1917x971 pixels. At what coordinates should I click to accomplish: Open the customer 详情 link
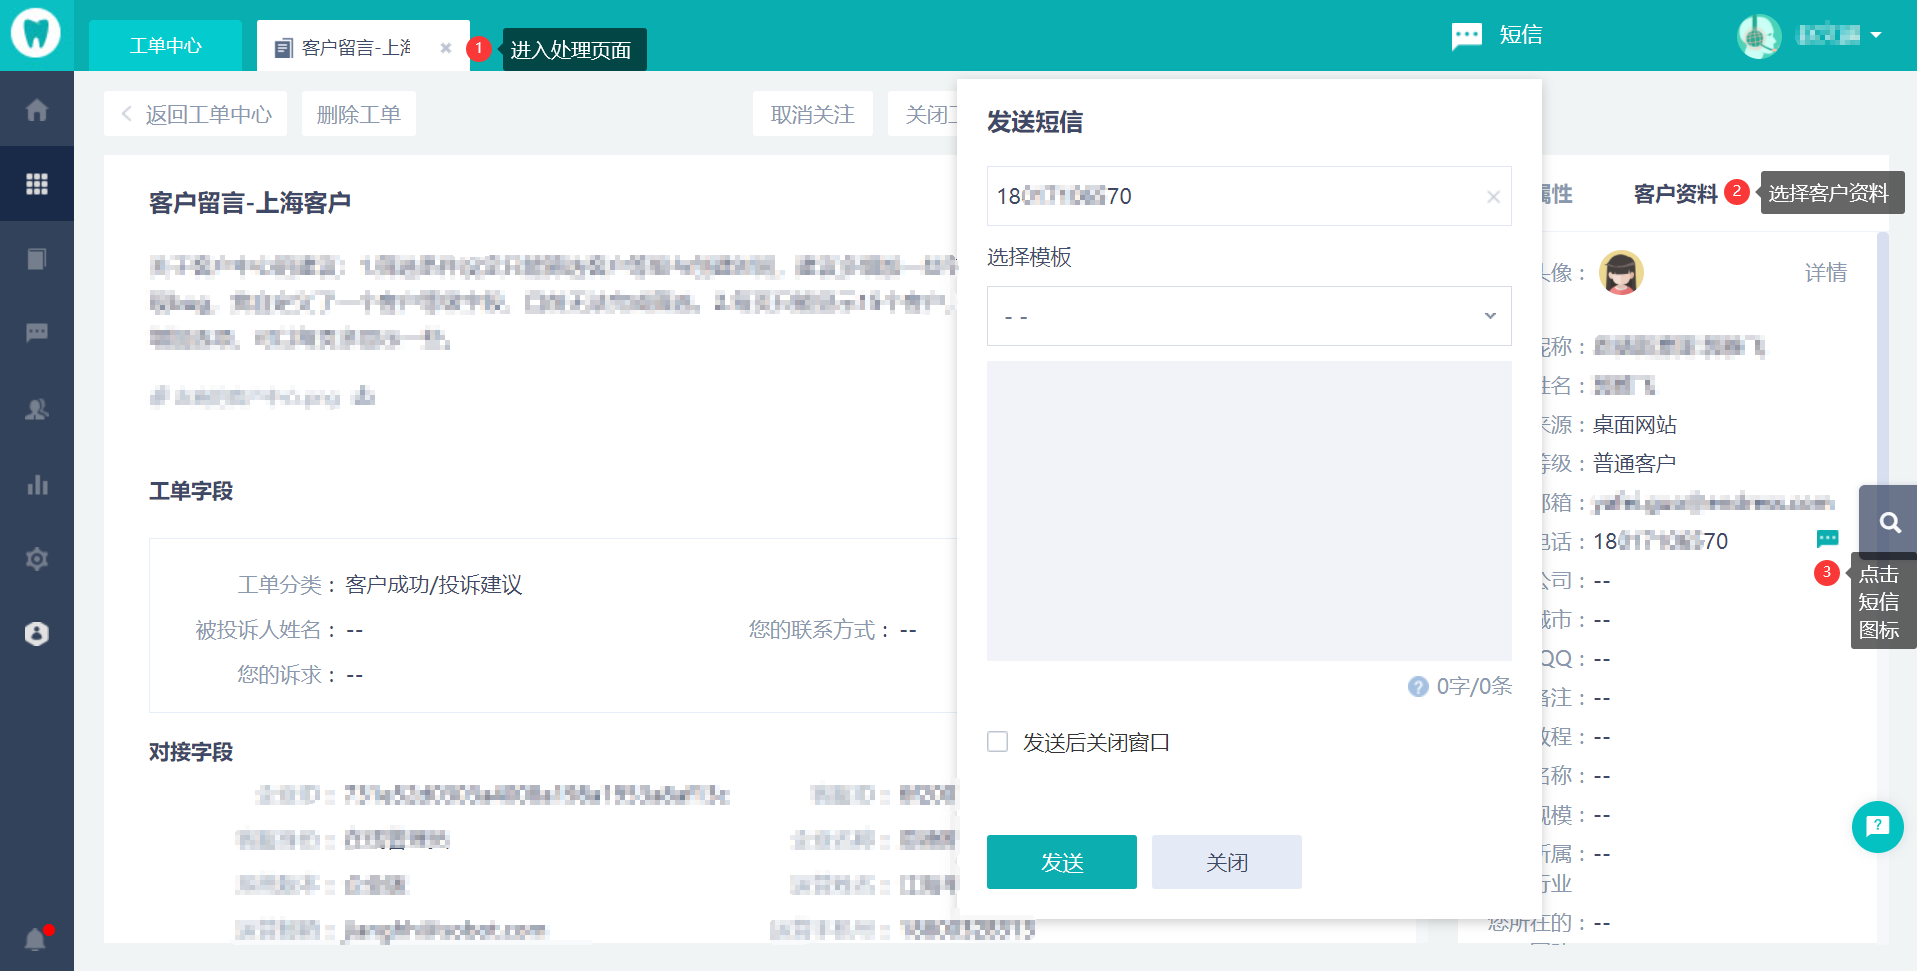(1825, 273)
